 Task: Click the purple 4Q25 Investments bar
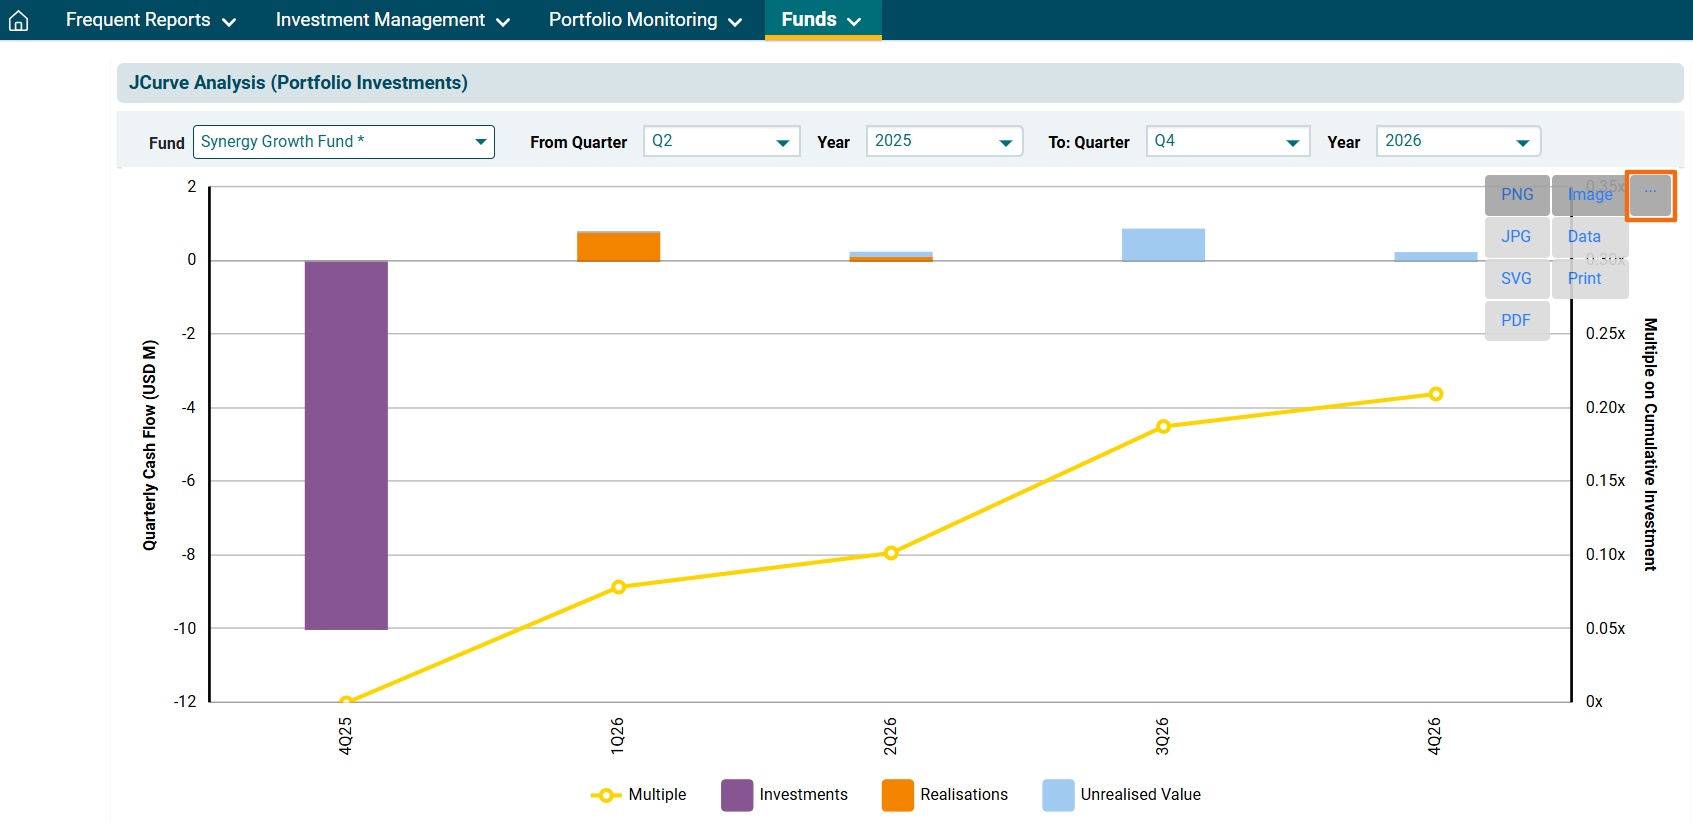tap(346, 445)
